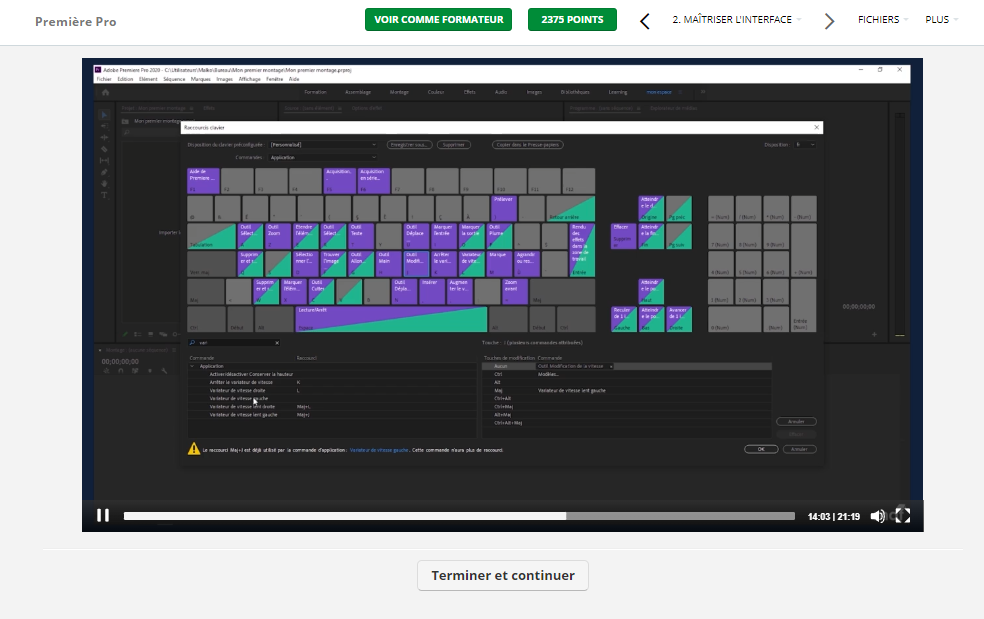The image size is (984, 619).
Task: Click OK in the shortcuts dialog
Action: point(761,449)
